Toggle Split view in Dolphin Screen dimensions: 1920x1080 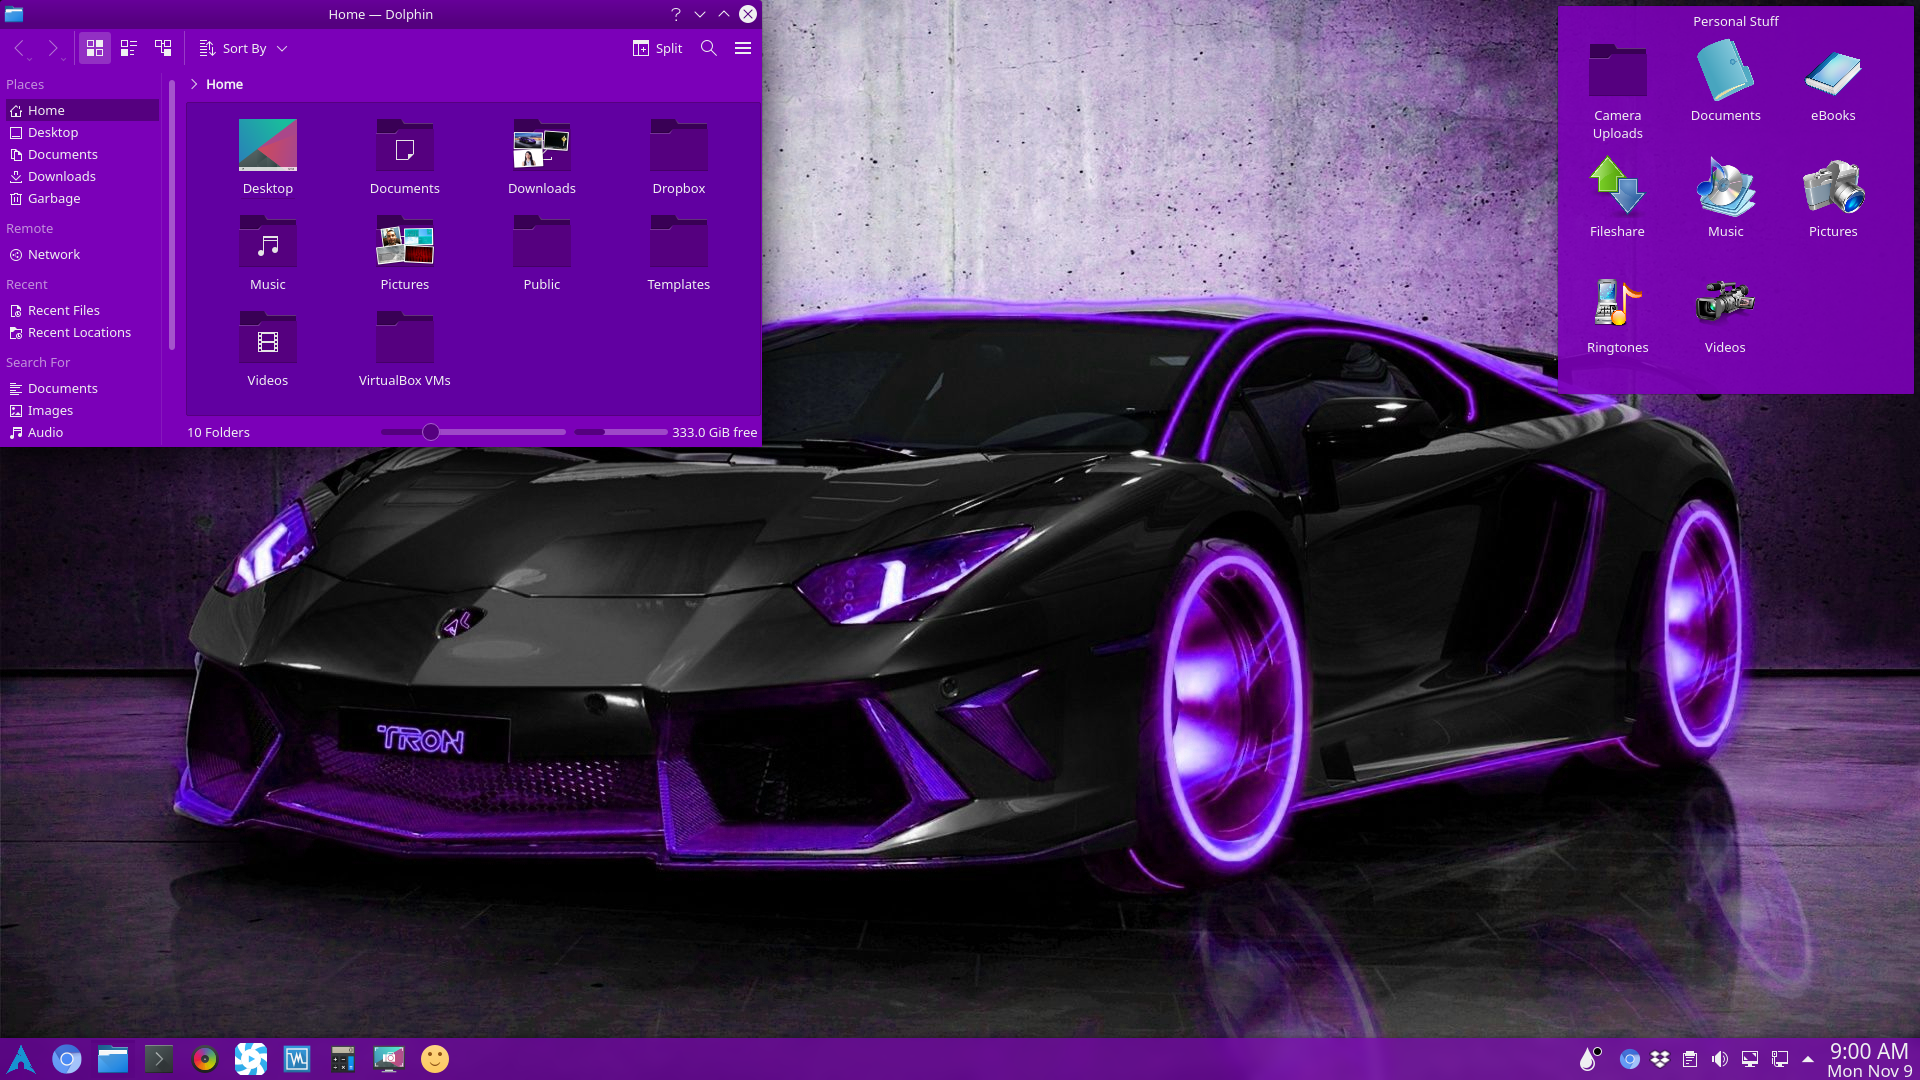click(657, 48)
